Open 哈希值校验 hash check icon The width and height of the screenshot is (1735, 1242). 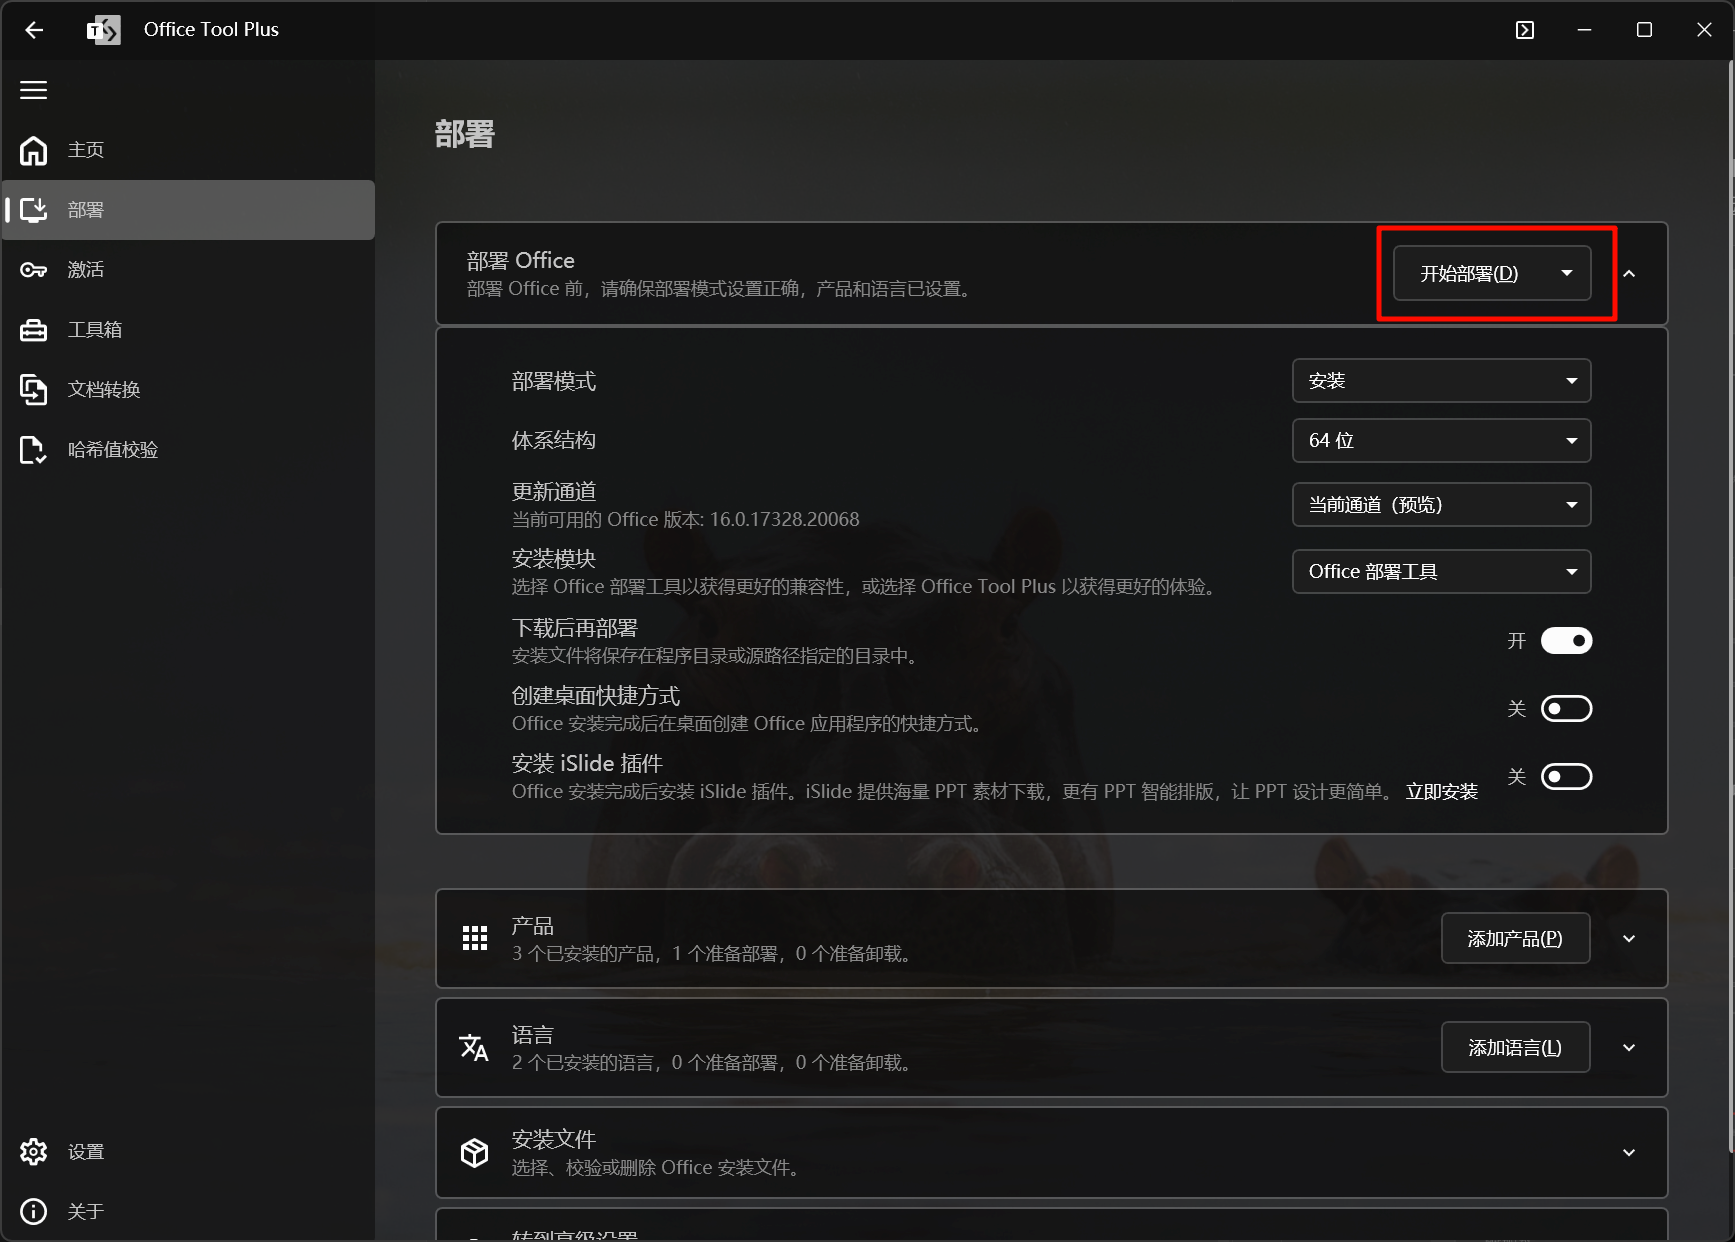(34, 450)
